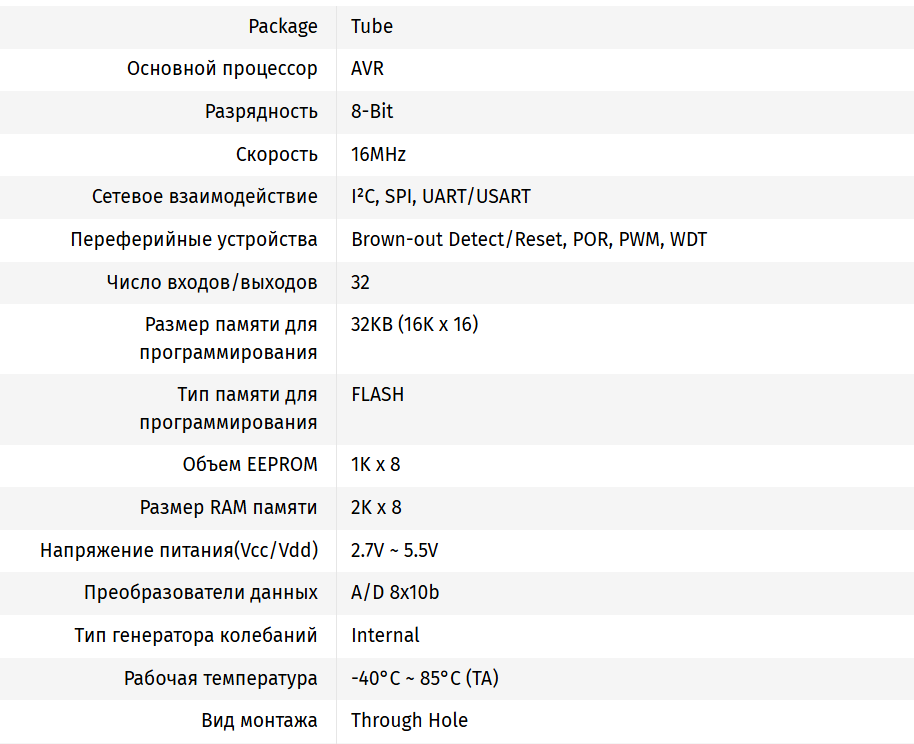Select the "I²C, SPI, UART/USART" text
Screen dimensions: 914x744
pyautogui.click(x=440, y=196)
